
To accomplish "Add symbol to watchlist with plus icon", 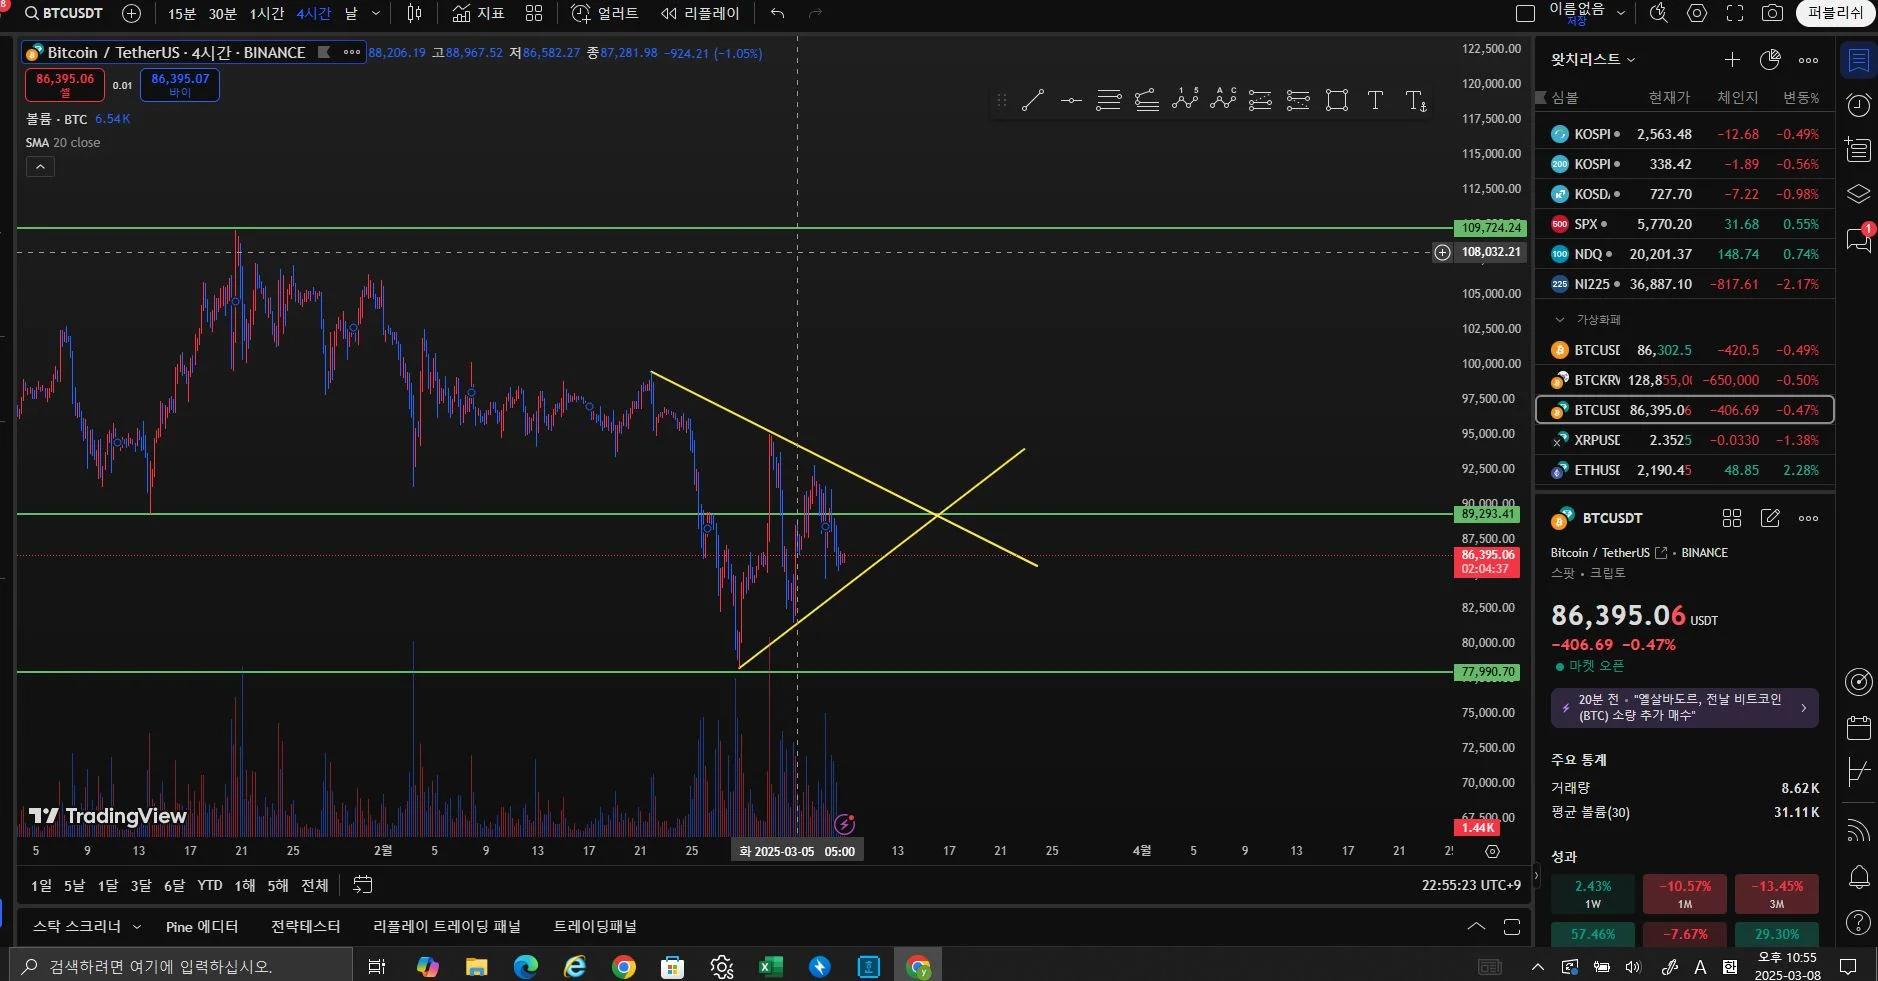I will click(x=1732, y=60).
